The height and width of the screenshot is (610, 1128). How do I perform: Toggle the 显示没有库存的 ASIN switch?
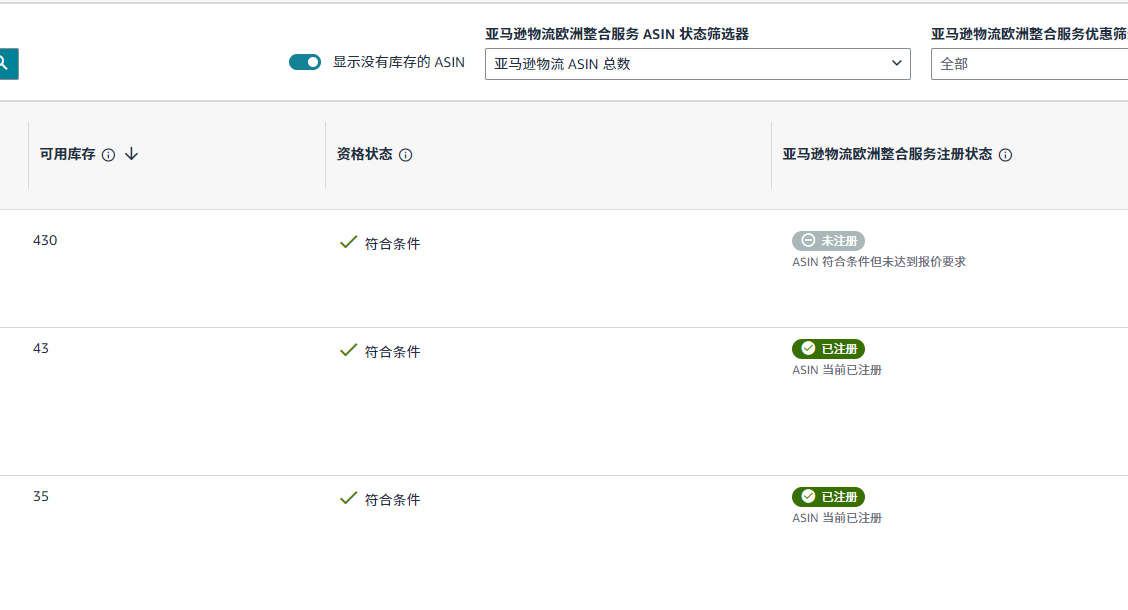305,62
